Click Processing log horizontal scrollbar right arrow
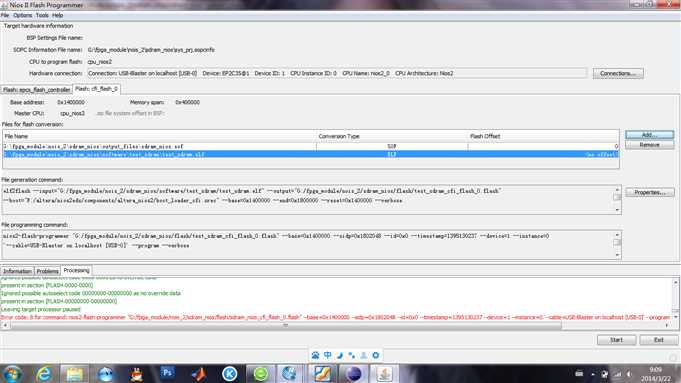The height and width of the screenshot is (383, 681). pos(667,325)
